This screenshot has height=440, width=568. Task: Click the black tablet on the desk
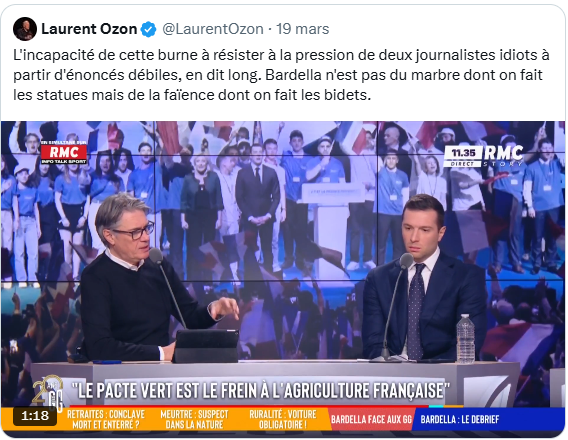tap(205, 345)
